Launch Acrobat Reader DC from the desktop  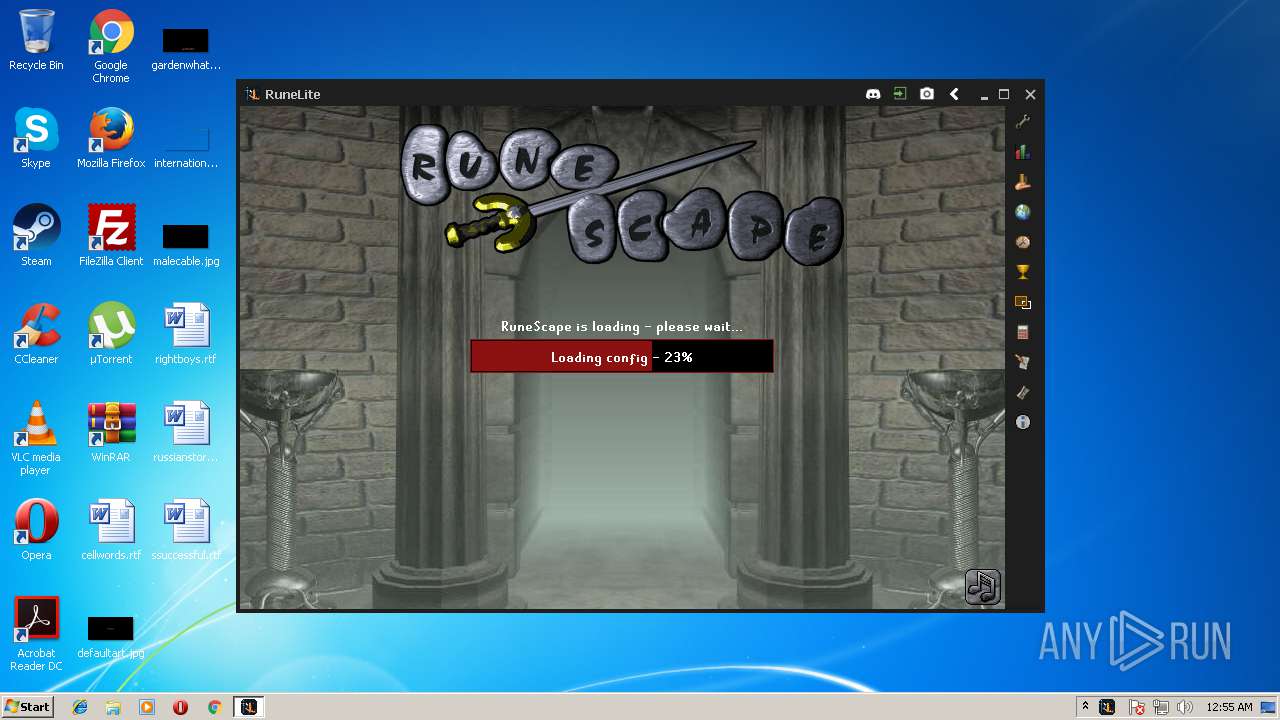click(36, 635)
